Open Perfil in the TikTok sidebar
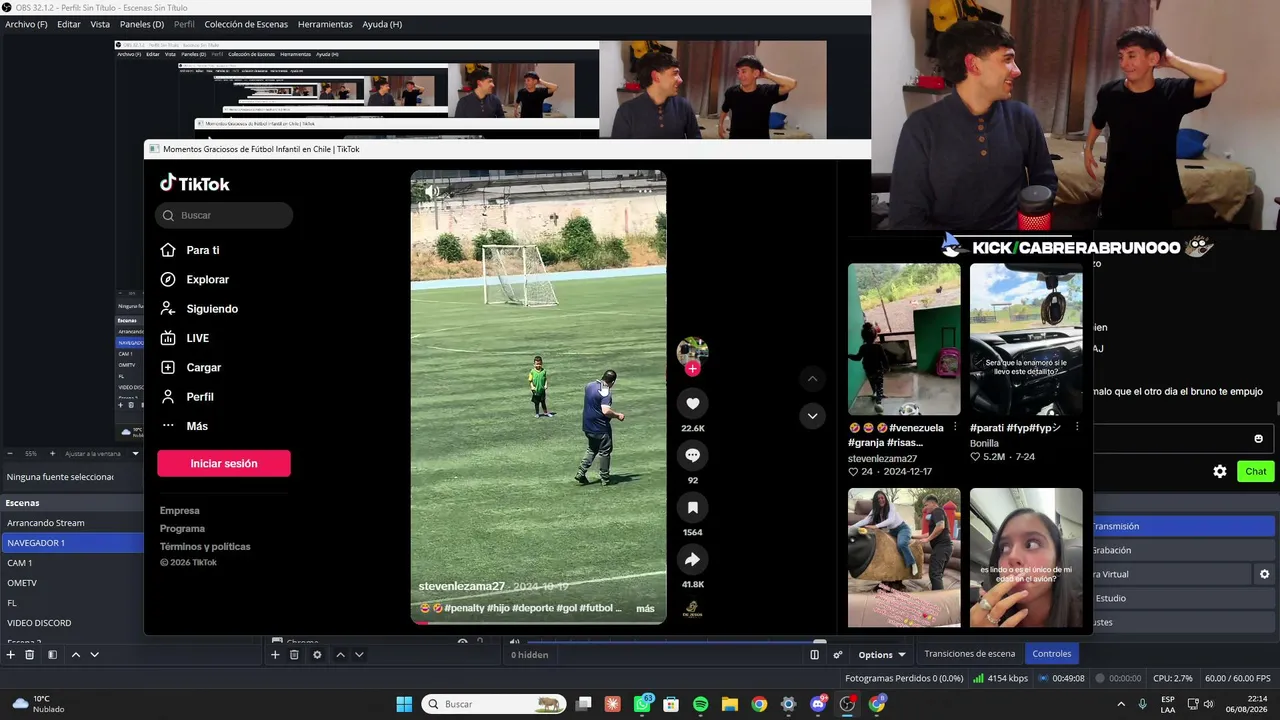Viewport: 1280px width, 720px height. [x=199, y=397]
